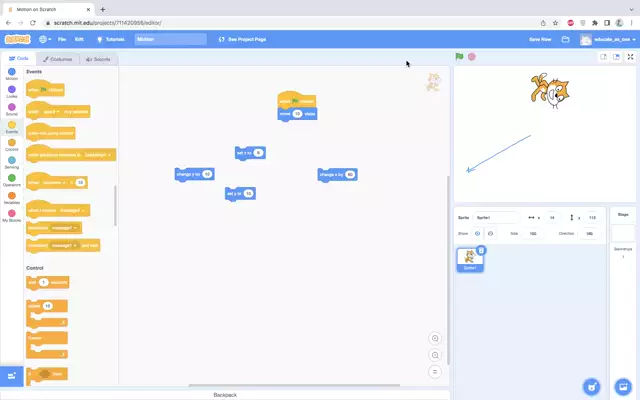The height and width of the screenshot is (400, 640).
Task: Click the sprite y position field
Action: [592, 218]
